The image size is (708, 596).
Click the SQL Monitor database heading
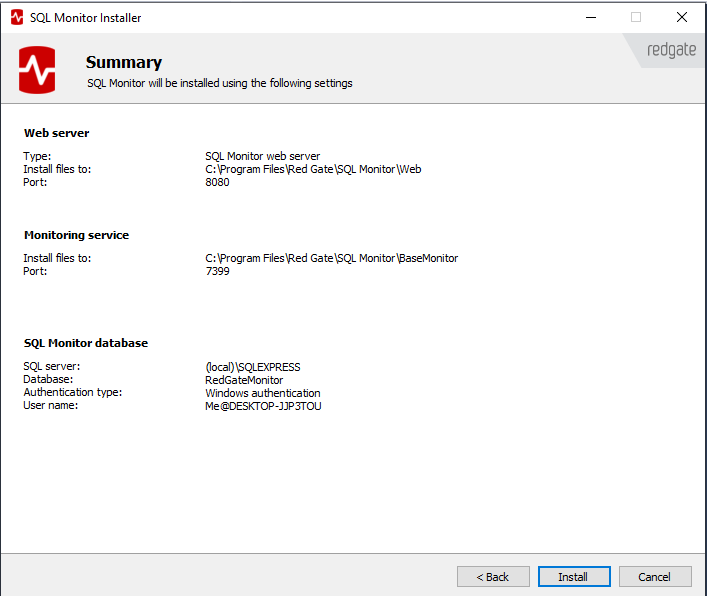point(86,343)
